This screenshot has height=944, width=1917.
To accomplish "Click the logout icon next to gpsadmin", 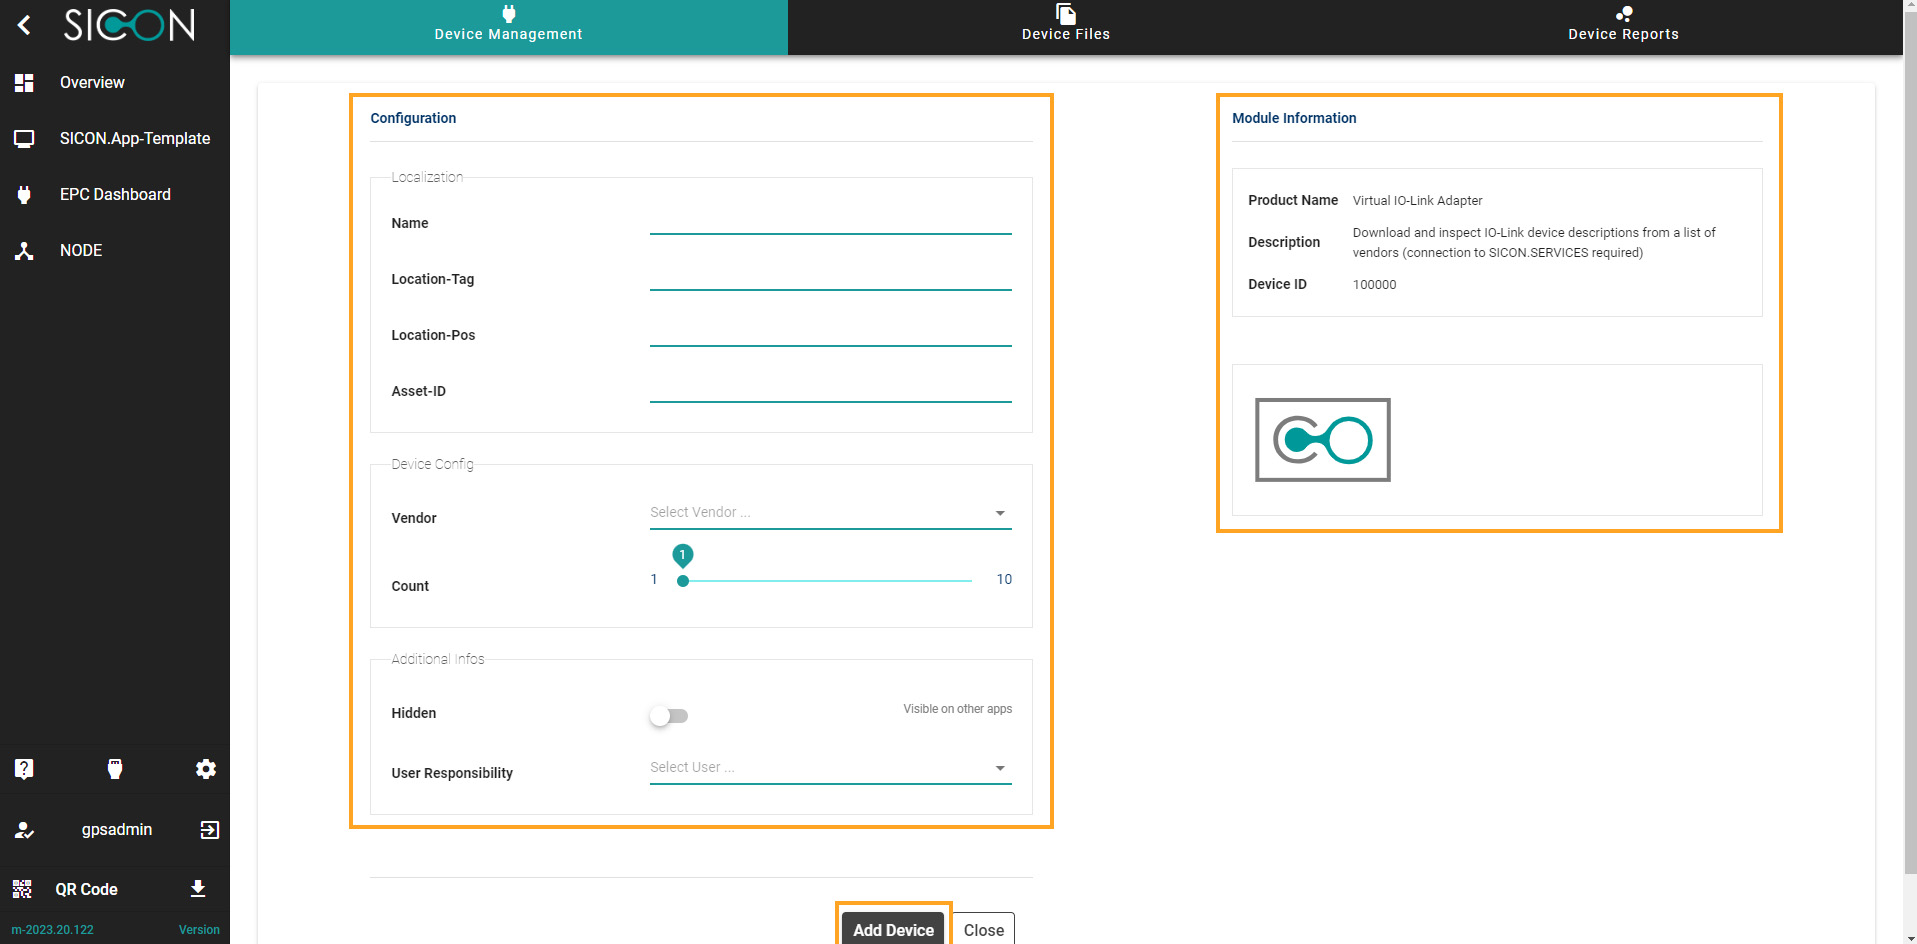I will tap(209, 830).
